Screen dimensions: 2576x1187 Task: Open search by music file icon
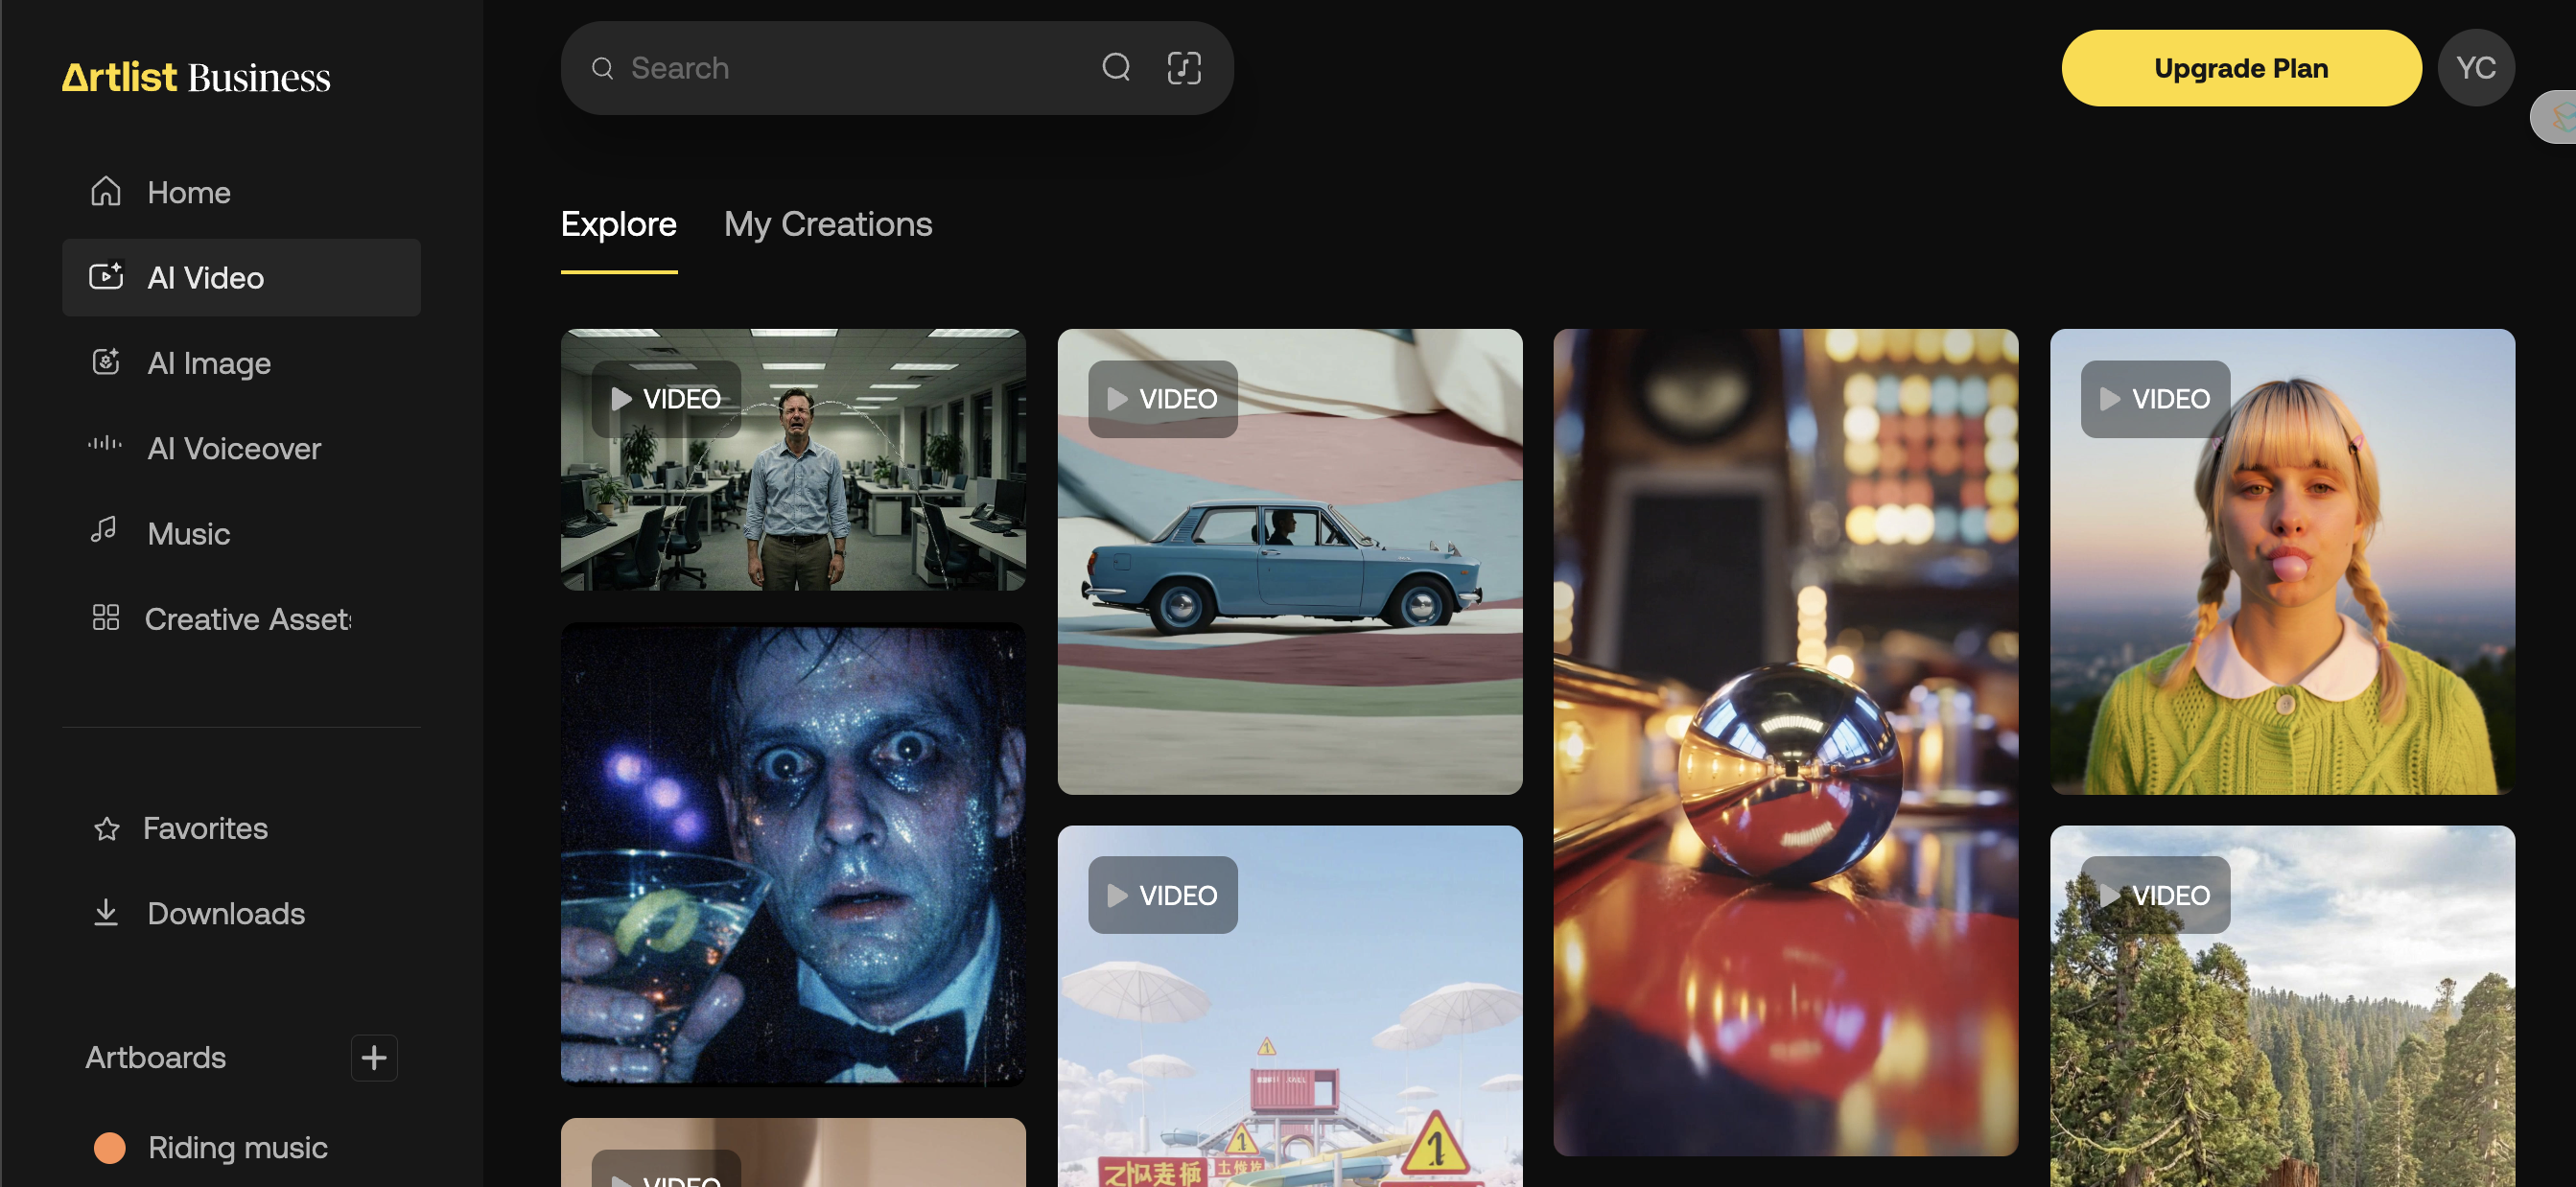pos(1184,68)
